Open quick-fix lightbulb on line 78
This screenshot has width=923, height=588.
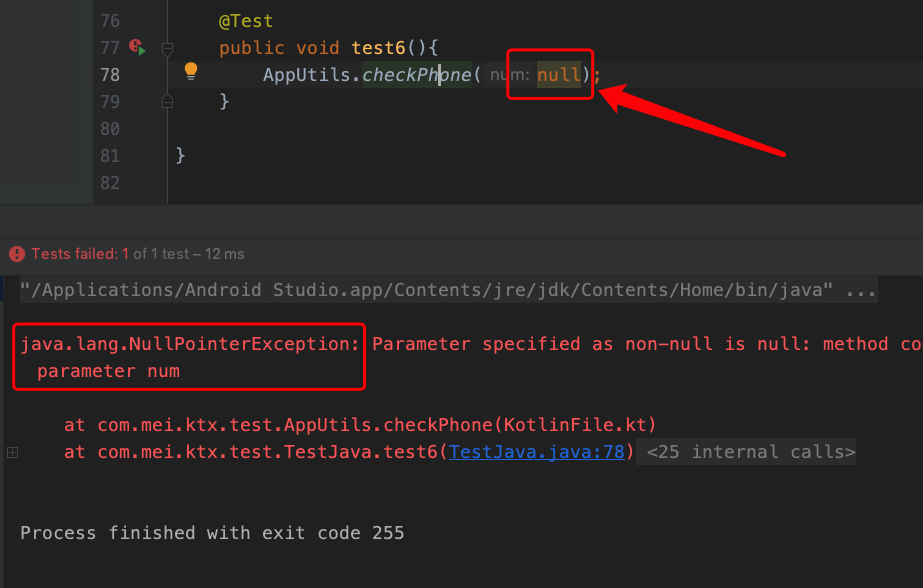[x=191, y=73]
